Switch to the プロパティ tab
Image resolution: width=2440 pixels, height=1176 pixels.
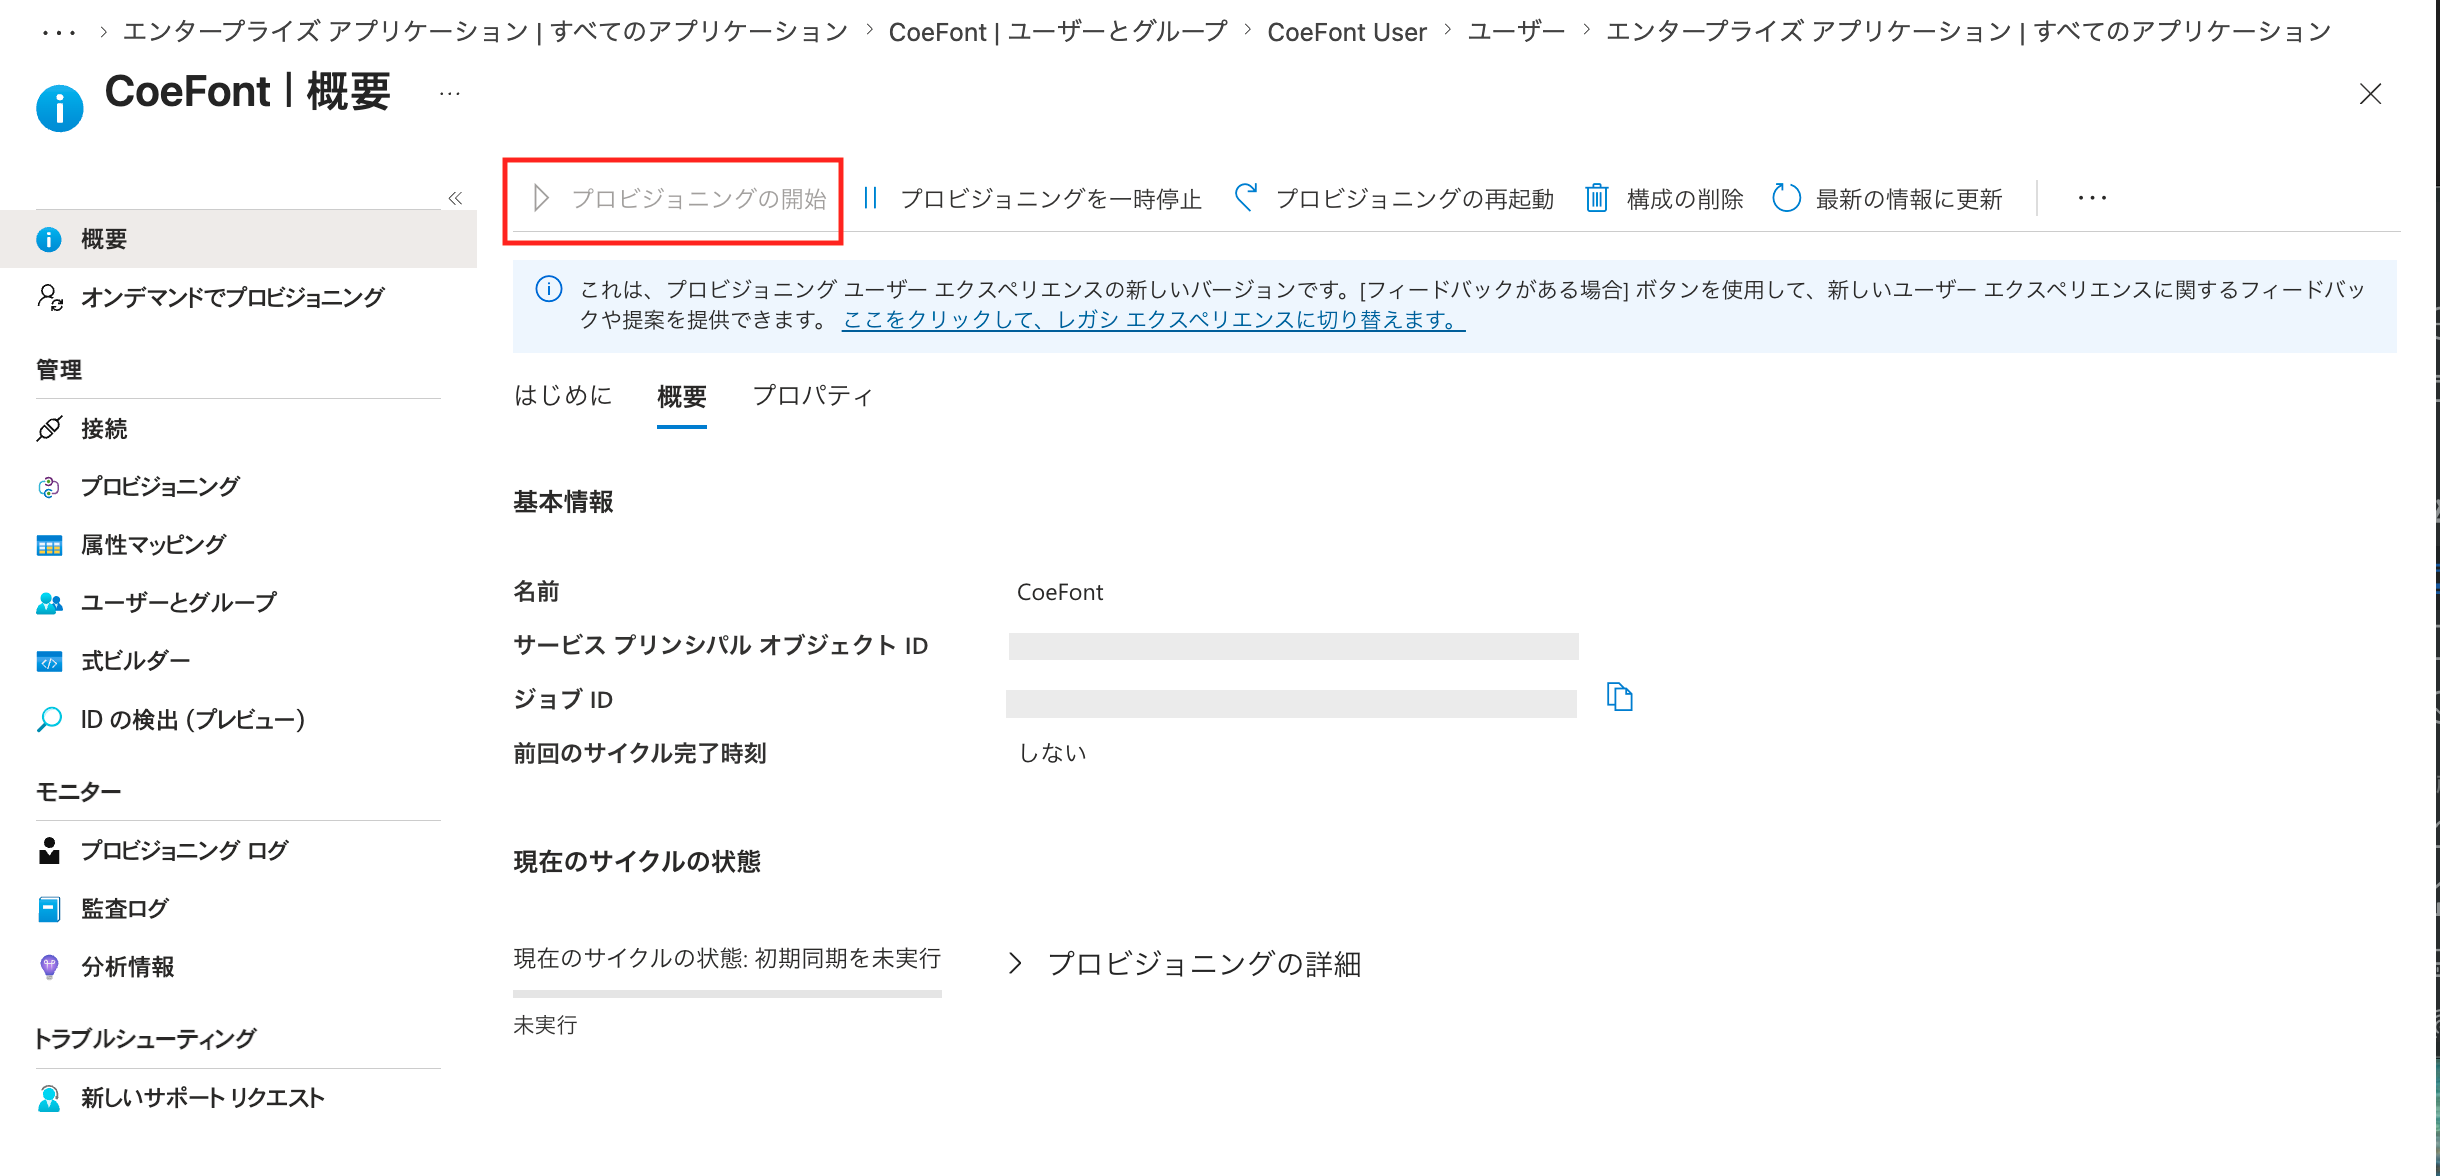[813, 396]
